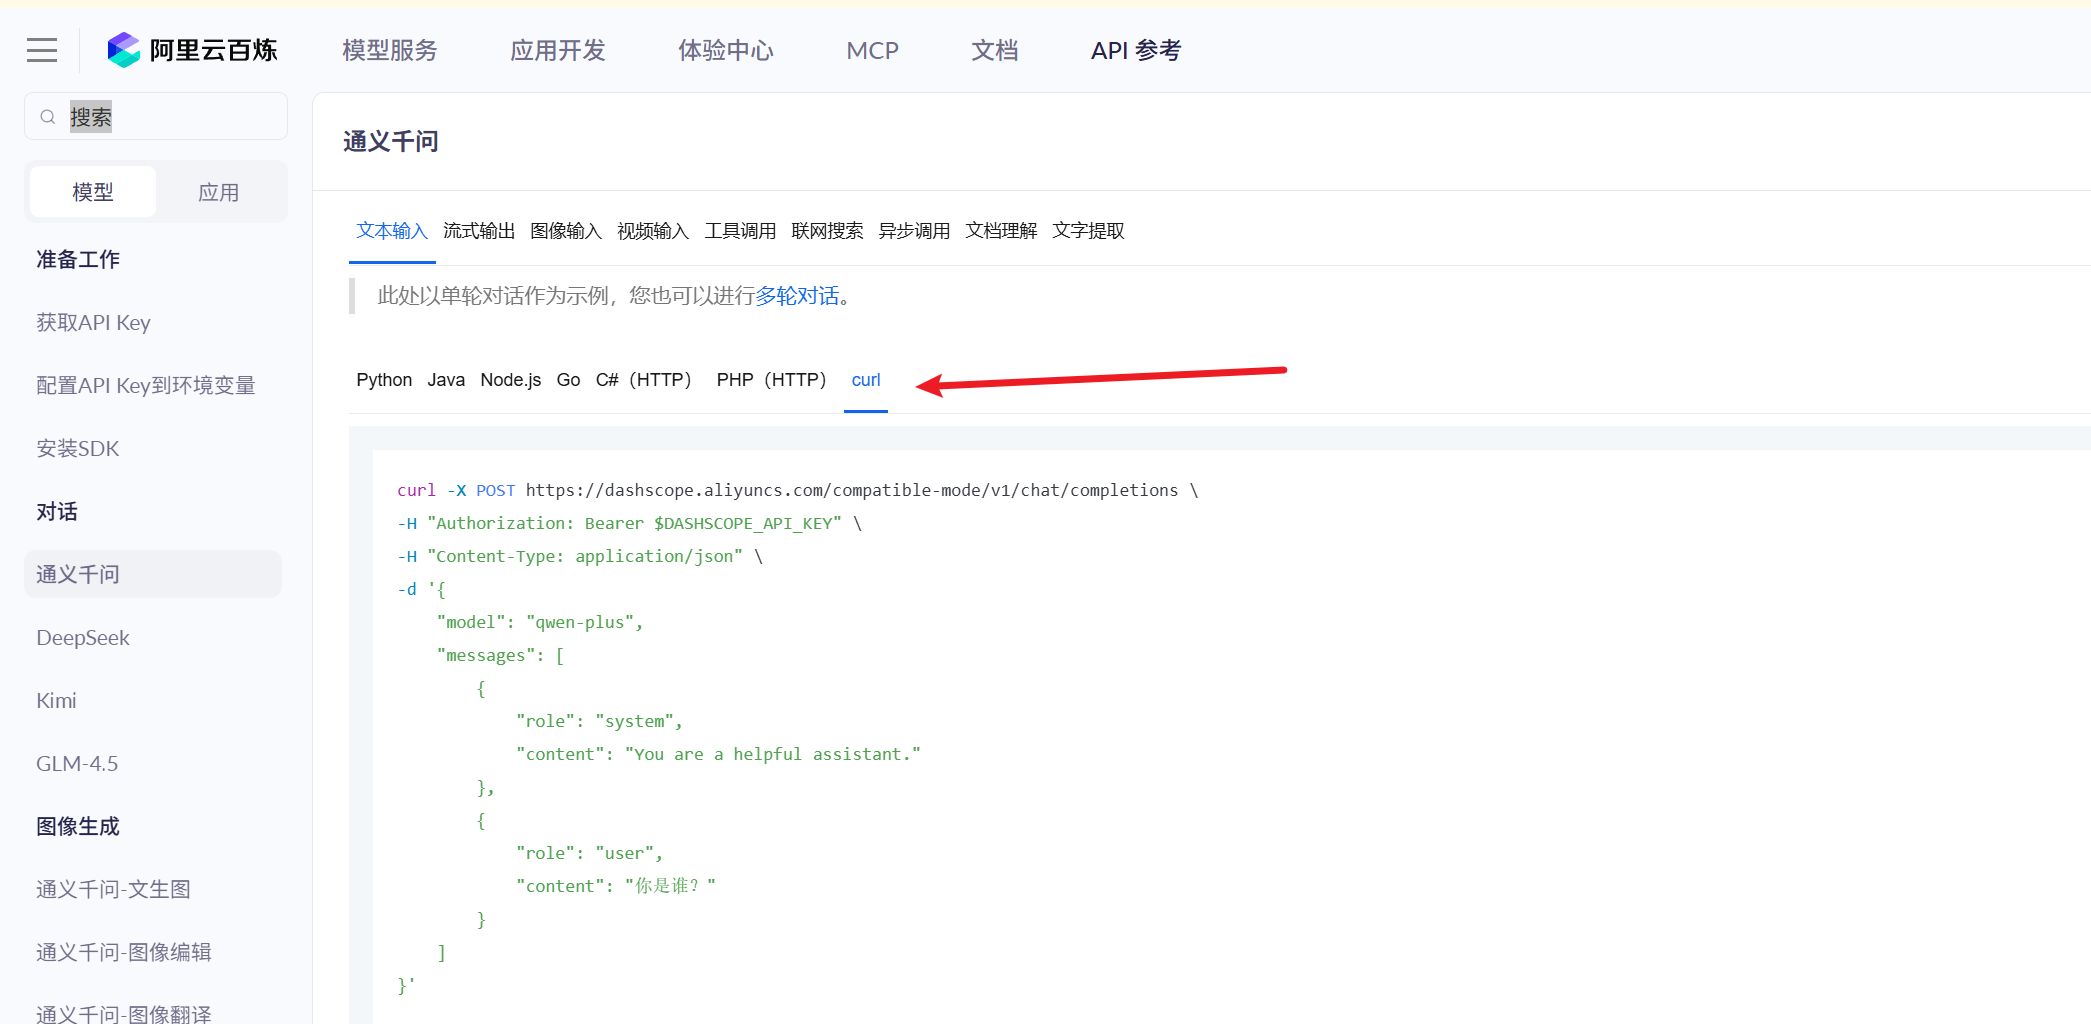Select the 图像输入 tab
Screen dimensions: 2091x1024
pos(566,231)
